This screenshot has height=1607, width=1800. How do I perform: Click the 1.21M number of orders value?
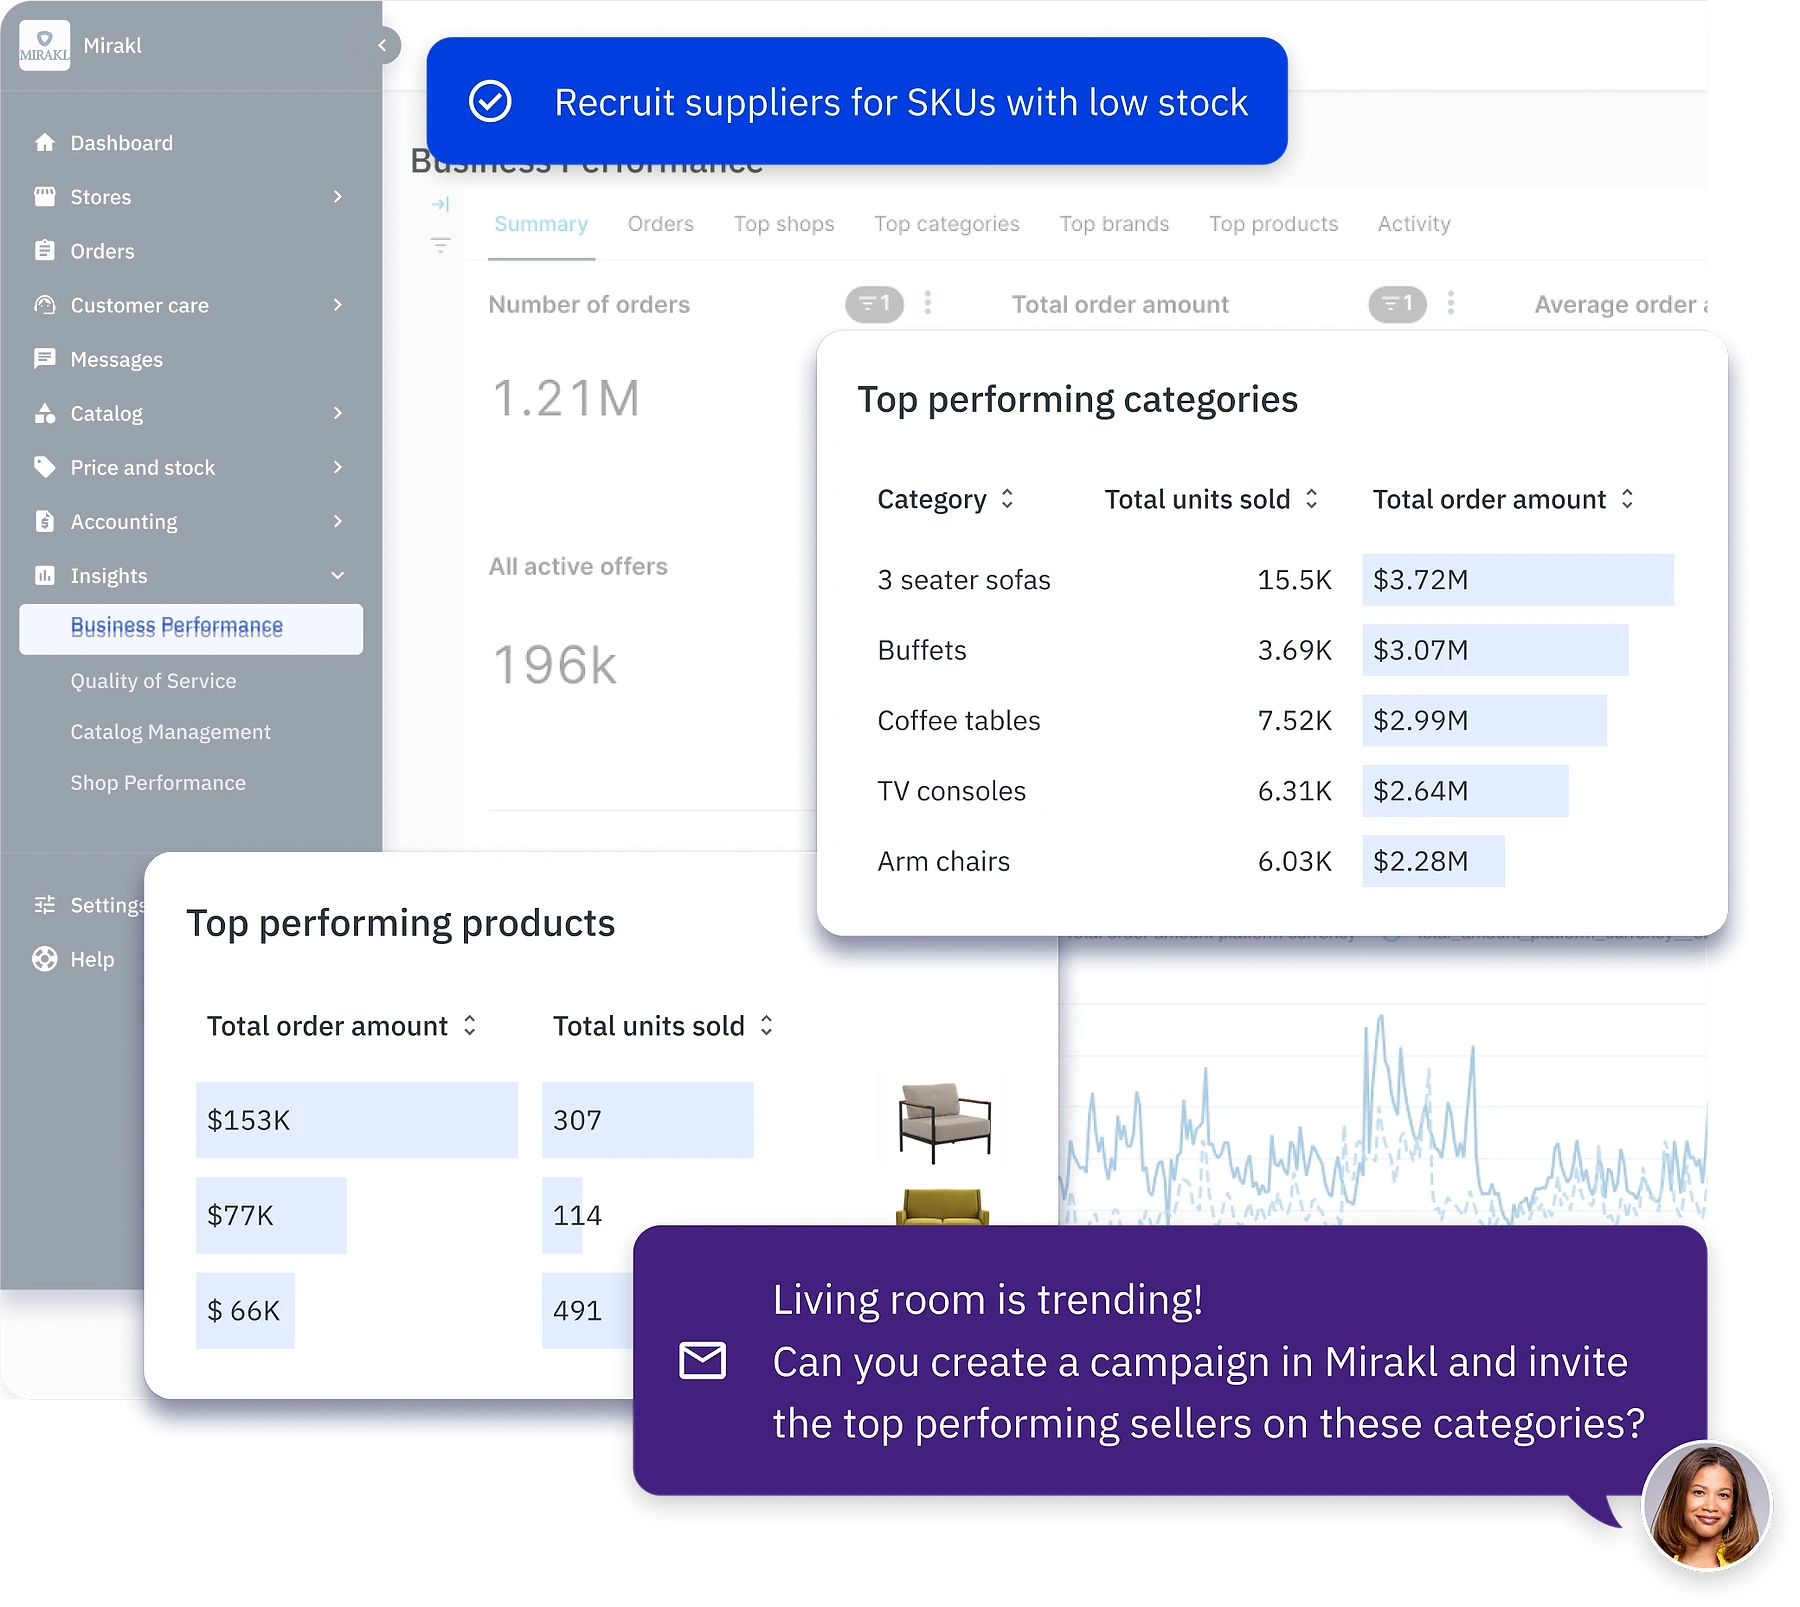point(567,398)
